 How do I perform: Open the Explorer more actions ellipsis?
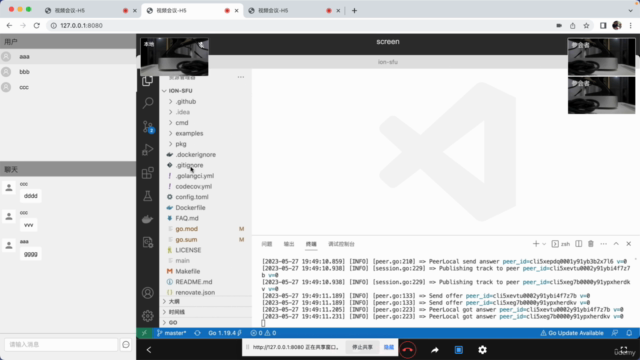[241, 77]
